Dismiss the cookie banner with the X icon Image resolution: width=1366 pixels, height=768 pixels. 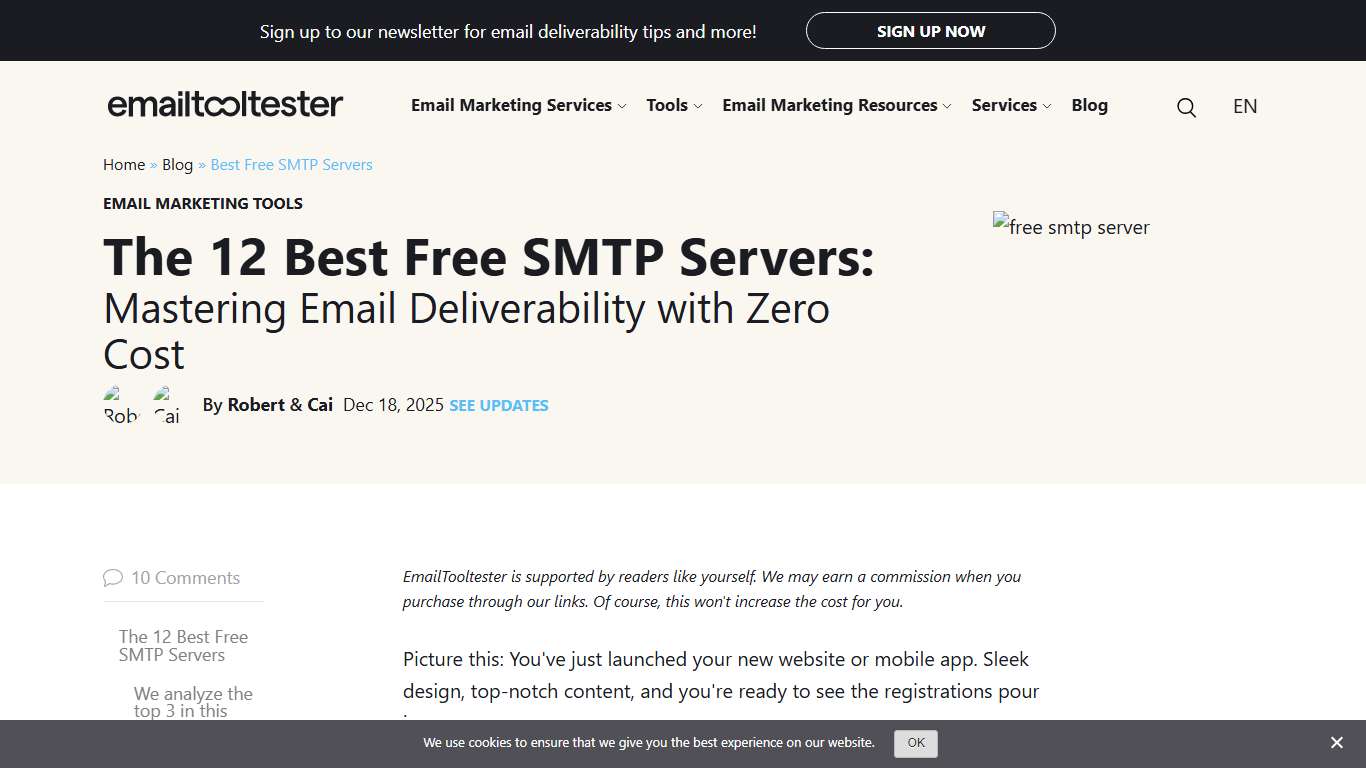[x=1337, y=743]
